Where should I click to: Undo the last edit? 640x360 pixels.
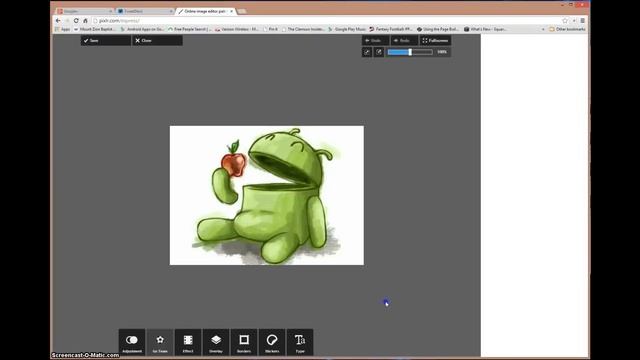375,40
